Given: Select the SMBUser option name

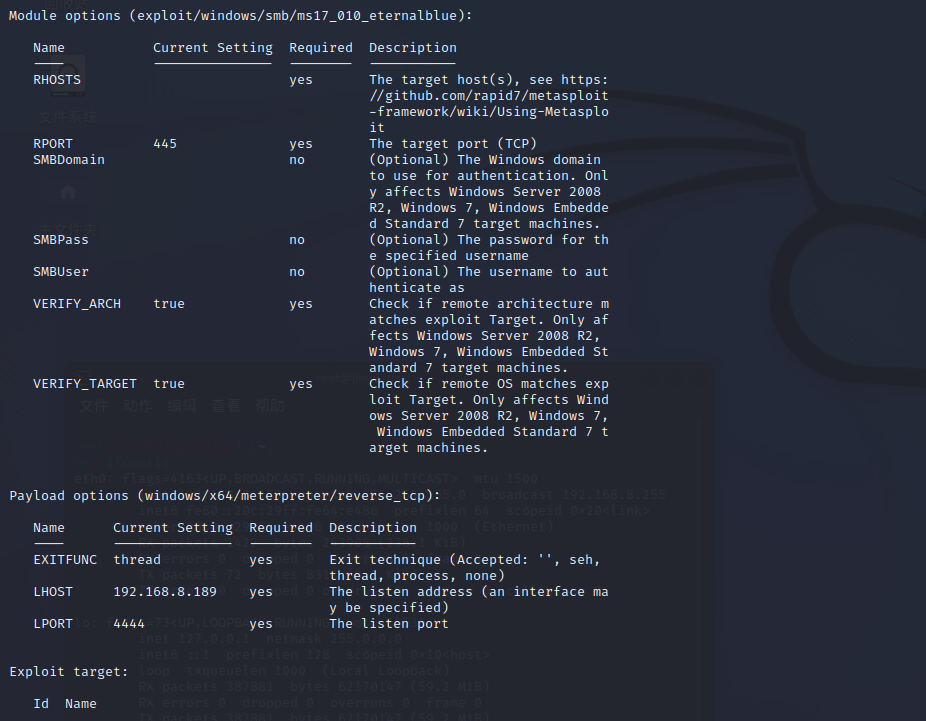Looking at the screenshot, I should (x=61, y=272).
